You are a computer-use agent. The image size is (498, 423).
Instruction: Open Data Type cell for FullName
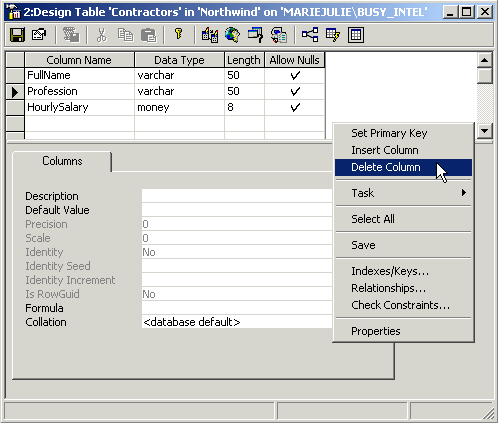coord(179,75)
